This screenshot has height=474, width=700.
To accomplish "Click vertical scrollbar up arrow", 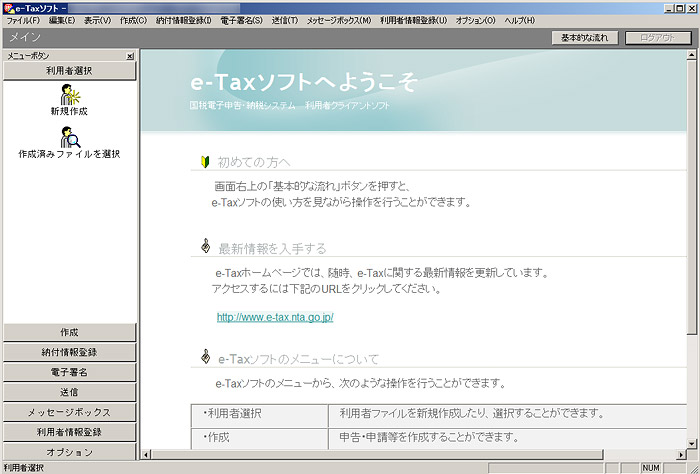I will [x=692, y=55].
